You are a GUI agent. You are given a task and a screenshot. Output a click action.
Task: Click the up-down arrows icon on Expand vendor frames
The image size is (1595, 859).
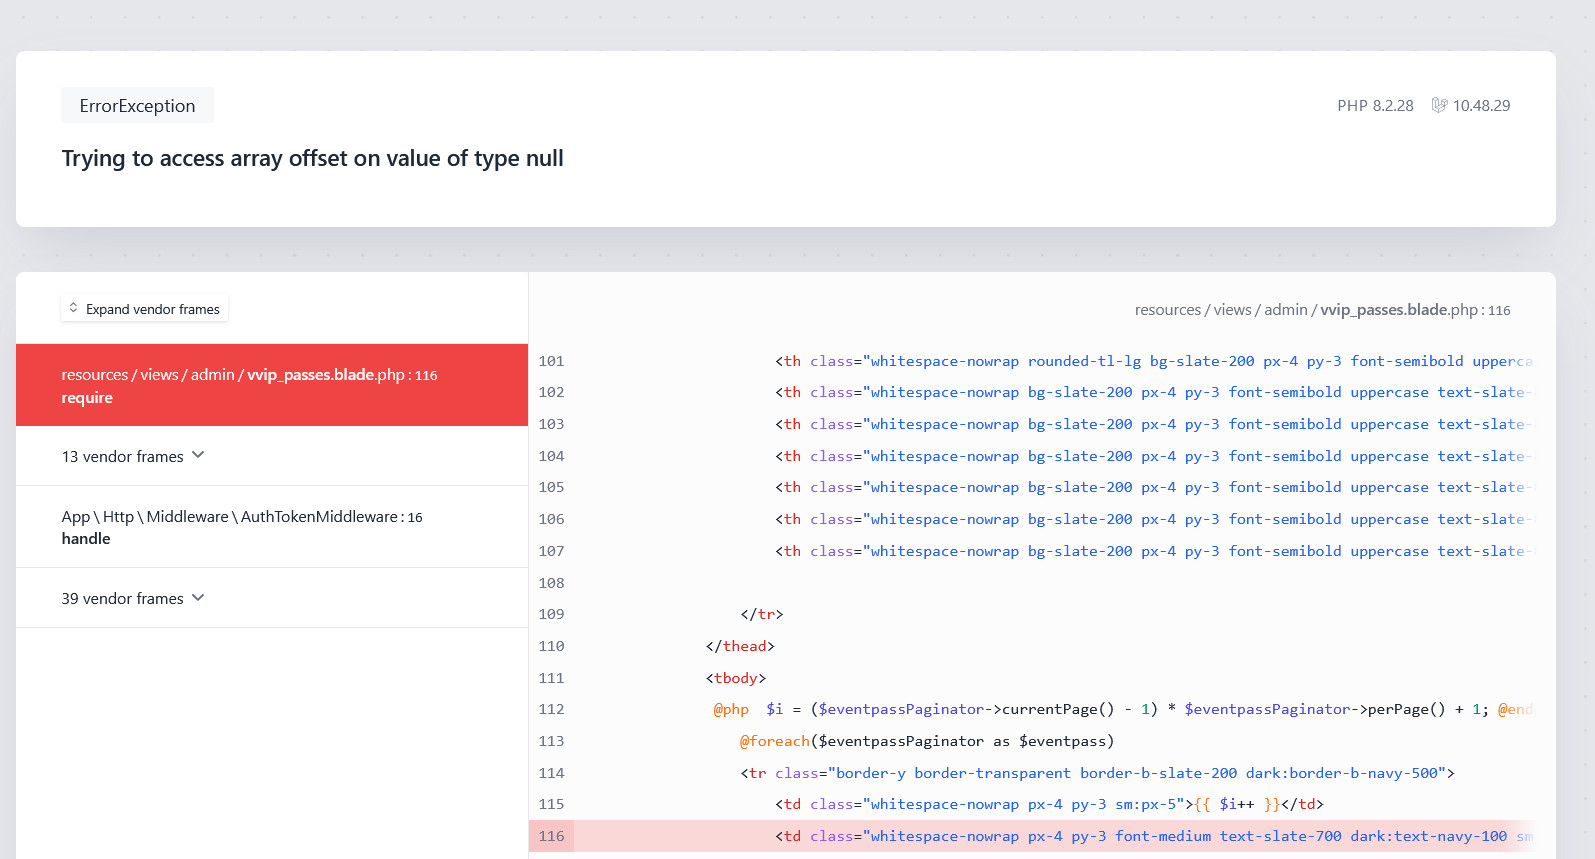(73, 308)
